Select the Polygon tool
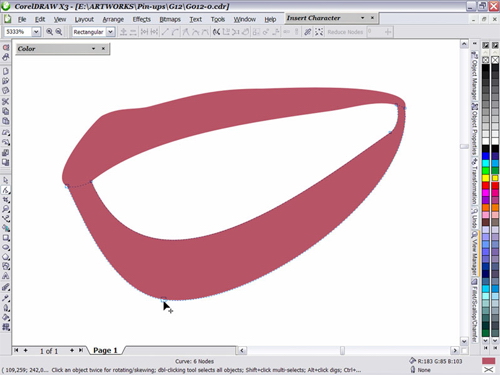500x375 pixels. coord(6,257)
